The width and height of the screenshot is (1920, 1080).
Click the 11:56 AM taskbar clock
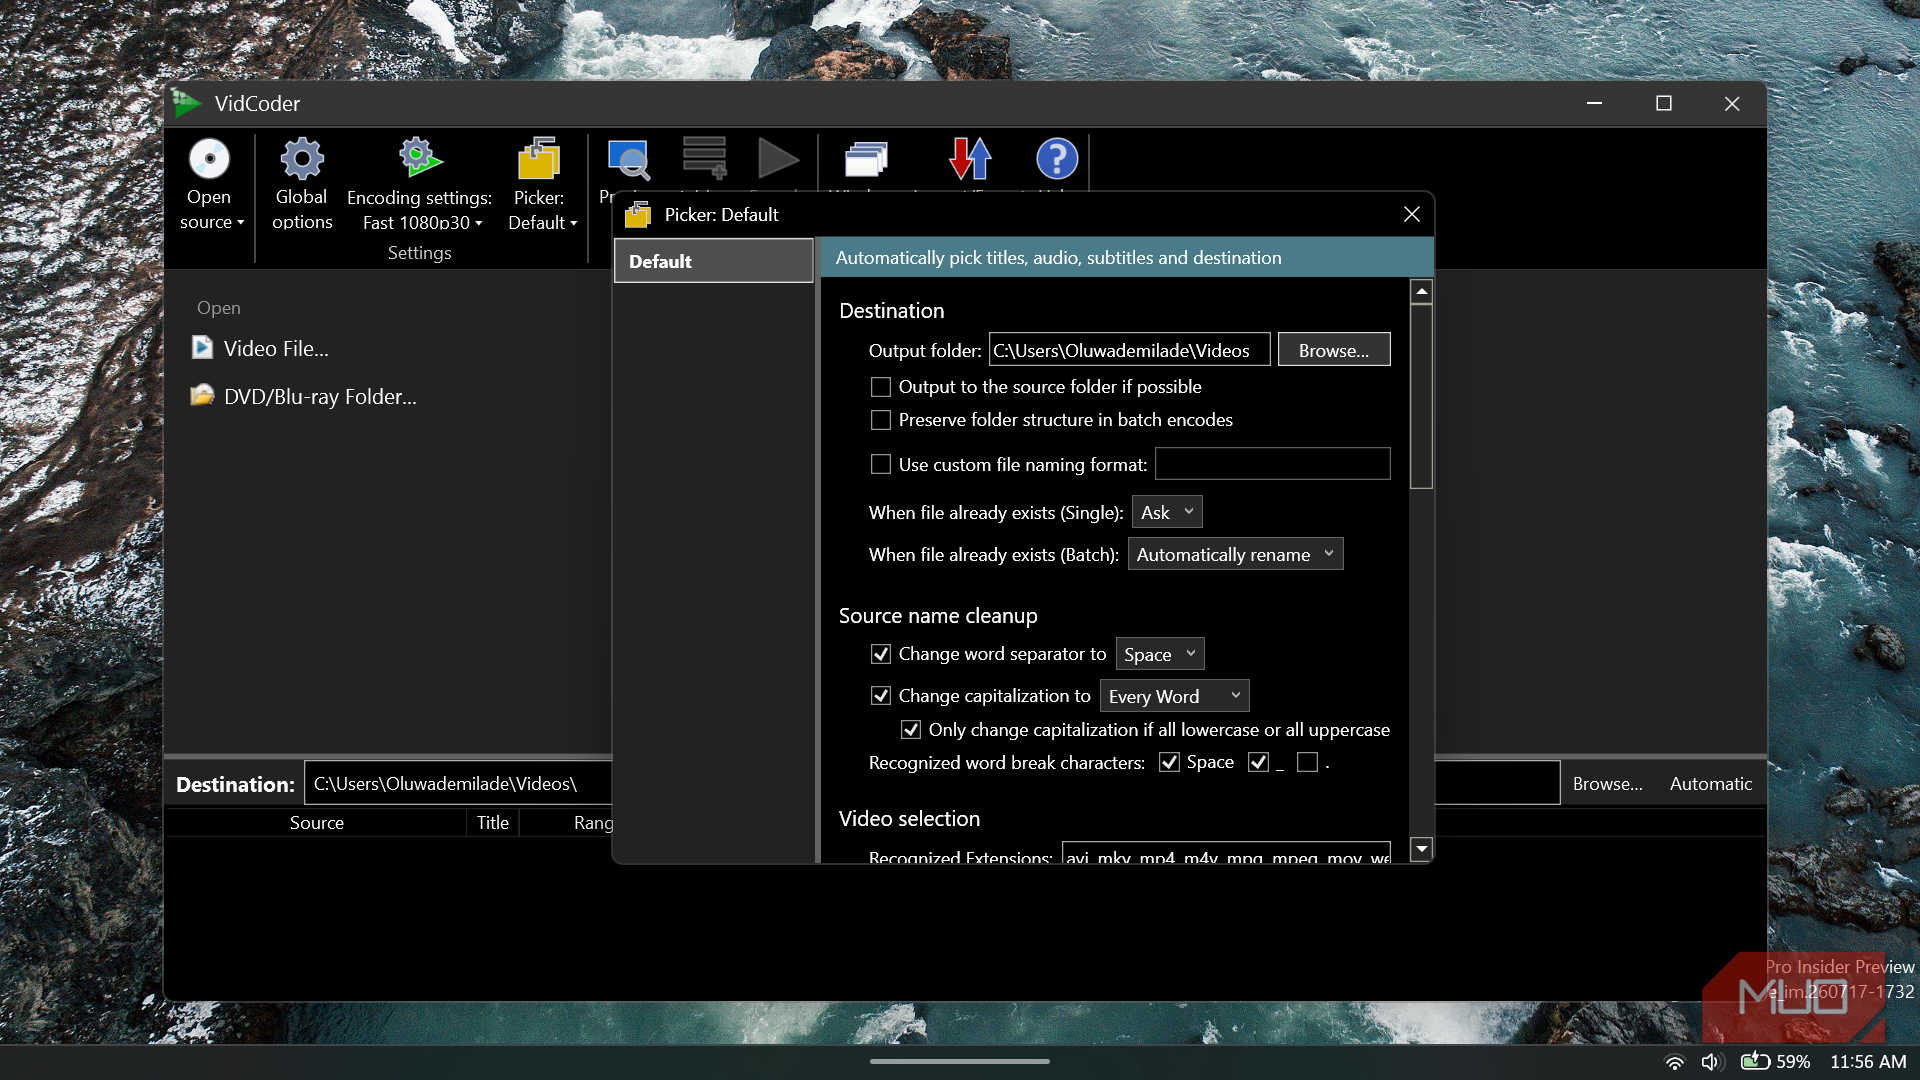pyautogui.click(x=1868, y=1062)
